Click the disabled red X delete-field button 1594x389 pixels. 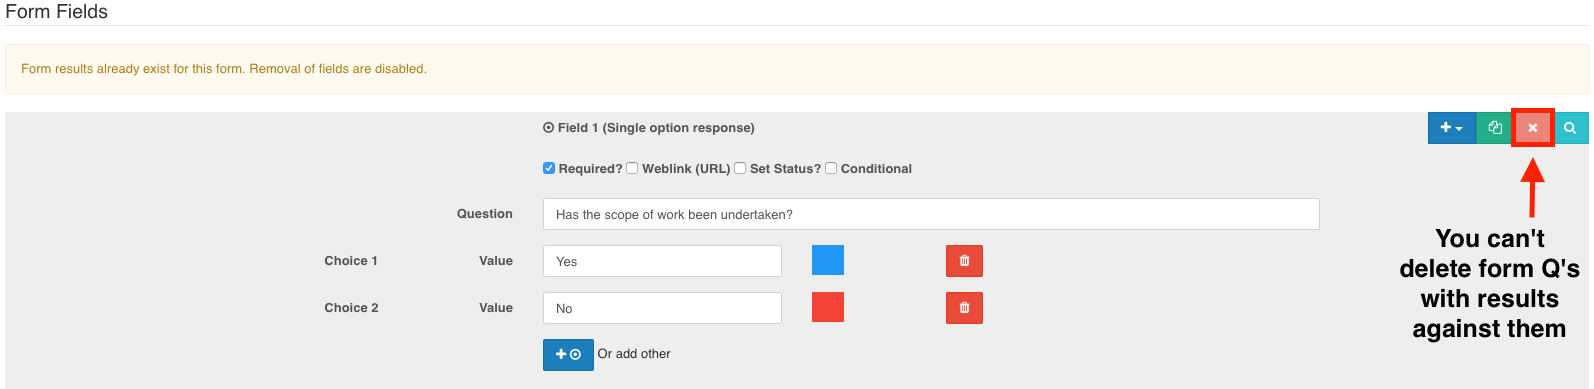tap(1533, 128)
